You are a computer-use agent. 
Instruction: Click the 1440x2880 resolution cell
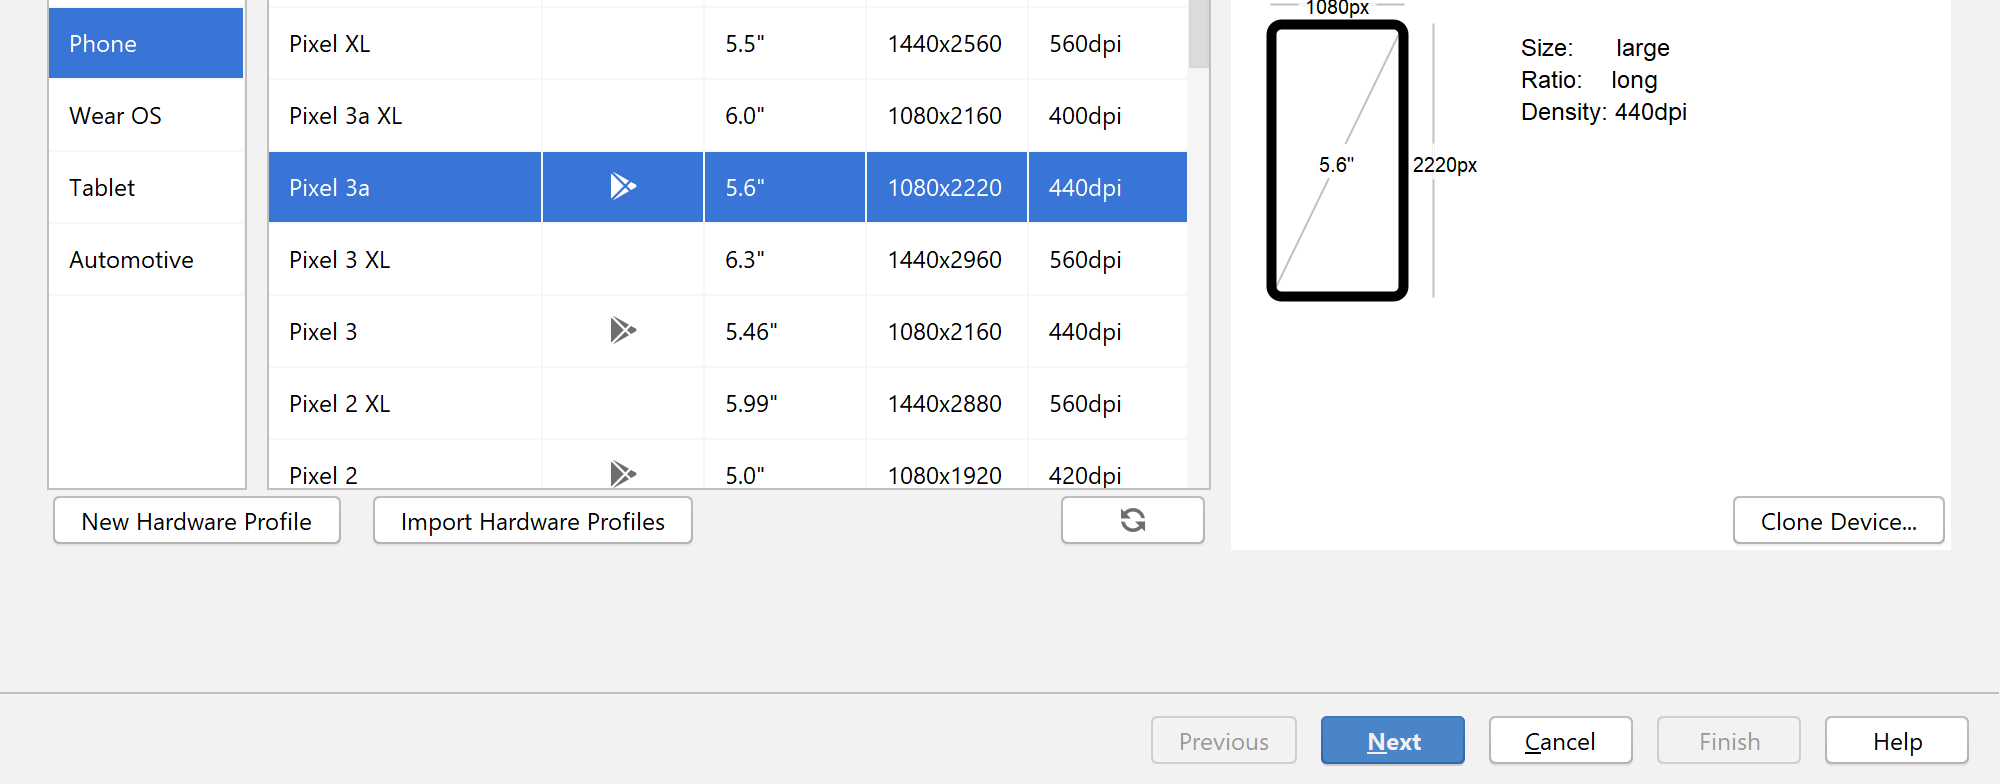(946, 403)
